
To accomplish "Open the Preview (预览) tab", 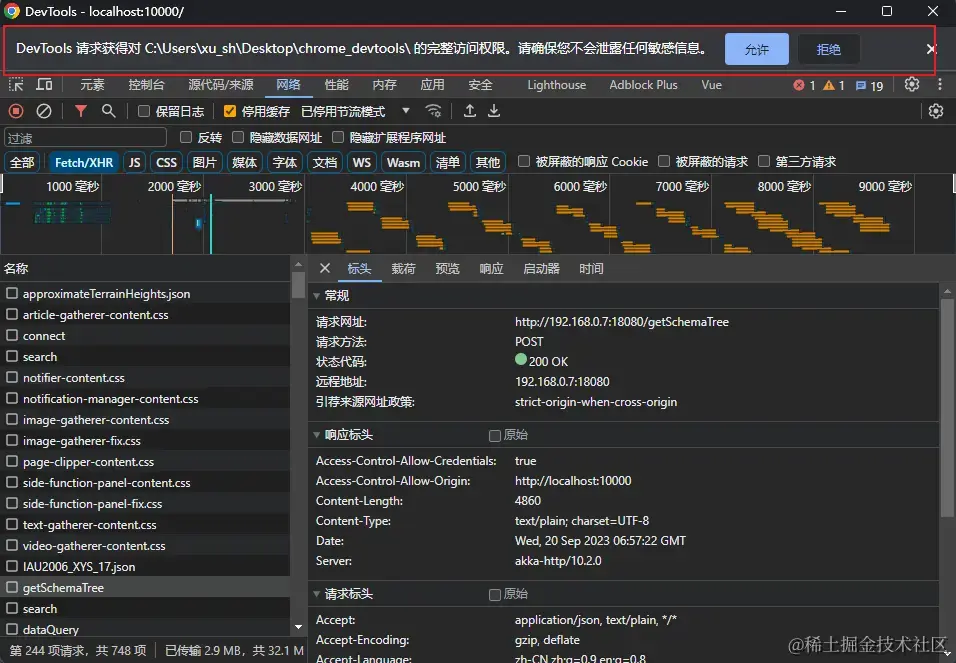I will click(x=447, y=268).
